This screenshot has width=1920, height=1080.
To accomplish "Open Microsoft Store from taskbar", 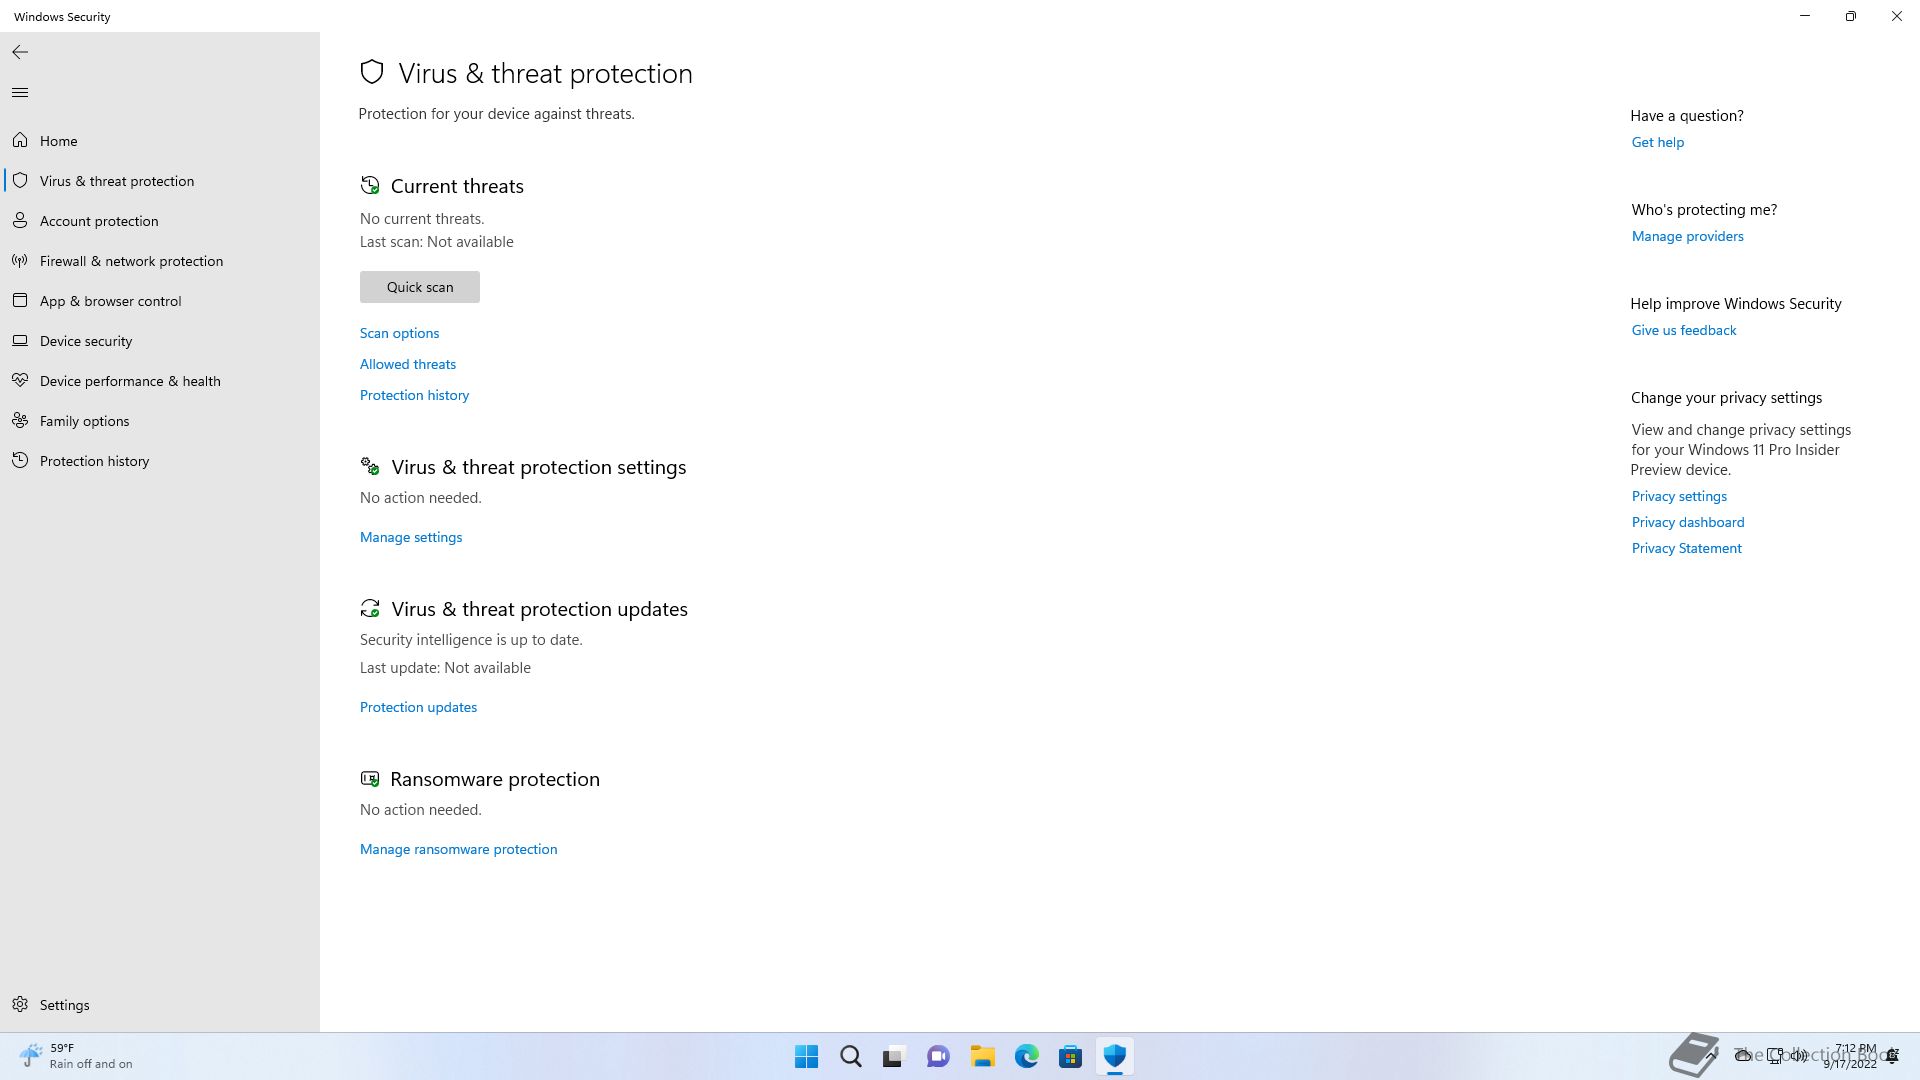I will point(1070,1056).
